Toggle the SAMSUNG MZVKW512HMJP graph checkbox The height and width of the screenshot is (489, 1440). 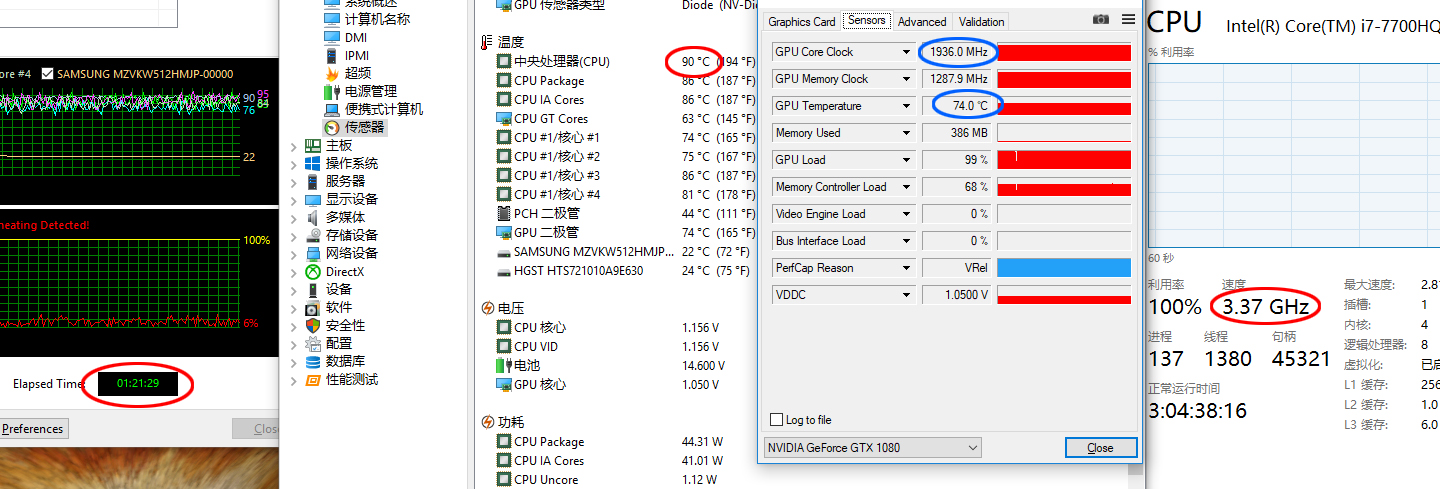click(46, 74)
